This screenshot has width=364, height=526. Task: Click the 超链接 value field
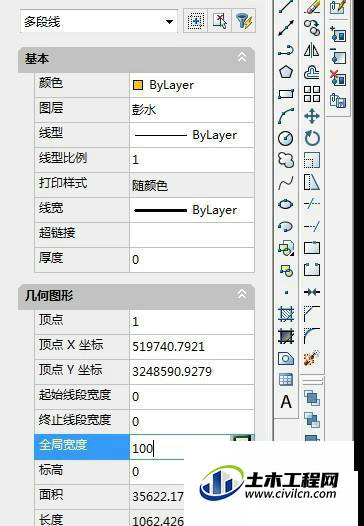click(192, 235)
